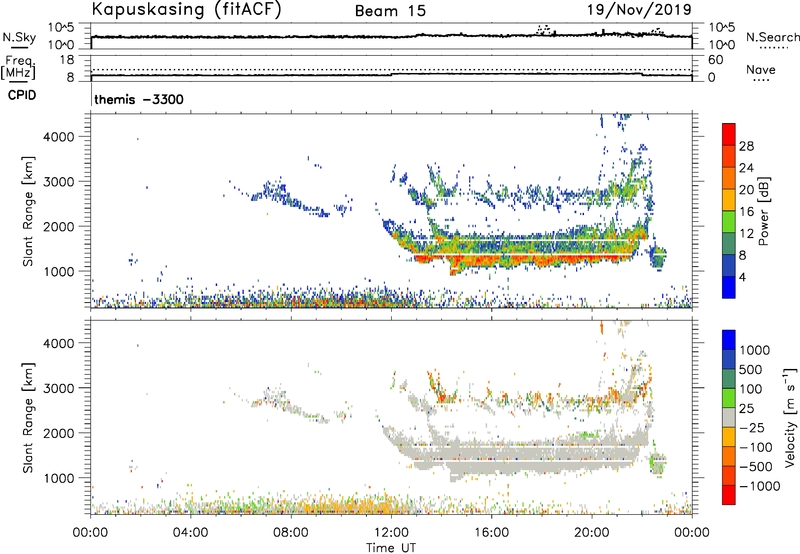800x554 pixels.
Task: Click the '20:00' time axis tick label
Action: [x=592, y=533]
